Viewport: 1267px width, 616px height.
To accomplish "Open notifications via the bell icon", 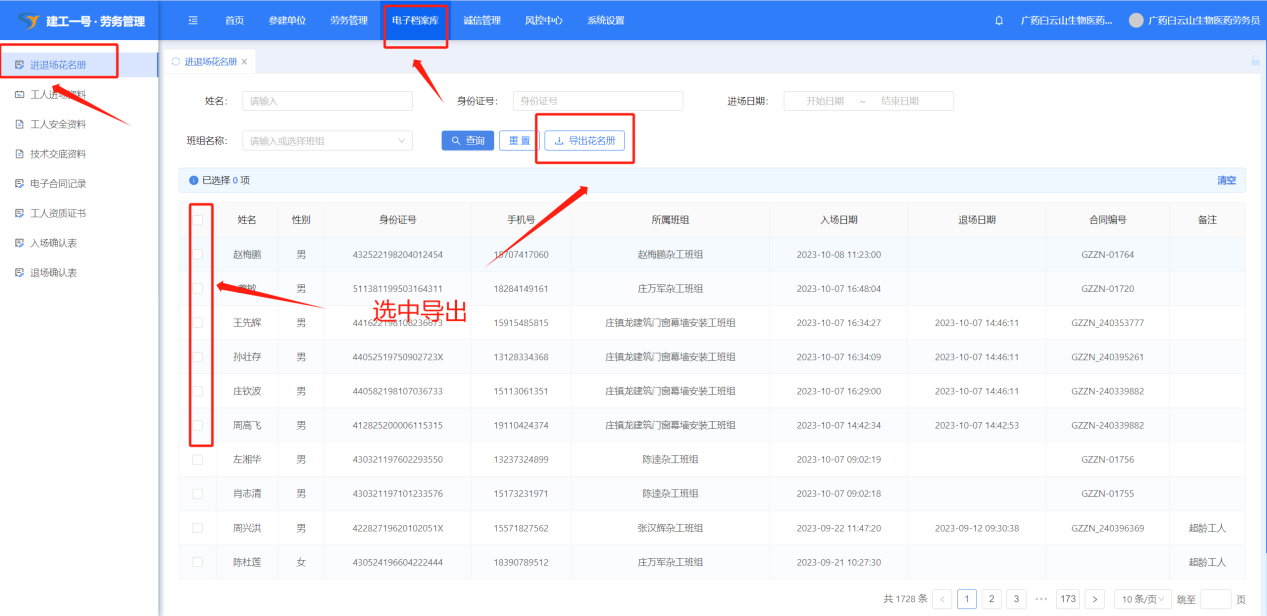I will 999,20.
